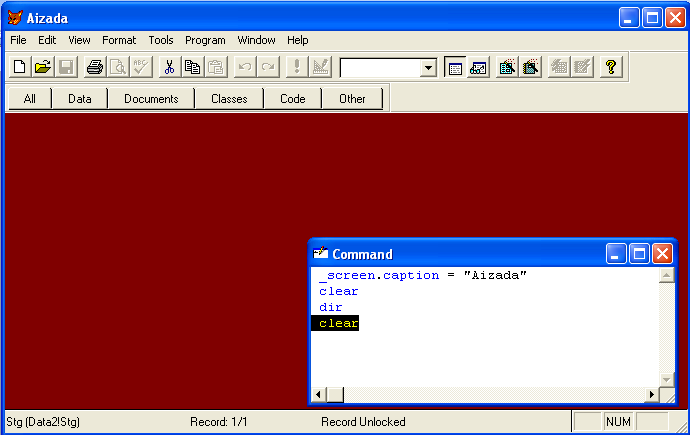
Task: Click the Redo arrow icon
Action: pos(268,67)
